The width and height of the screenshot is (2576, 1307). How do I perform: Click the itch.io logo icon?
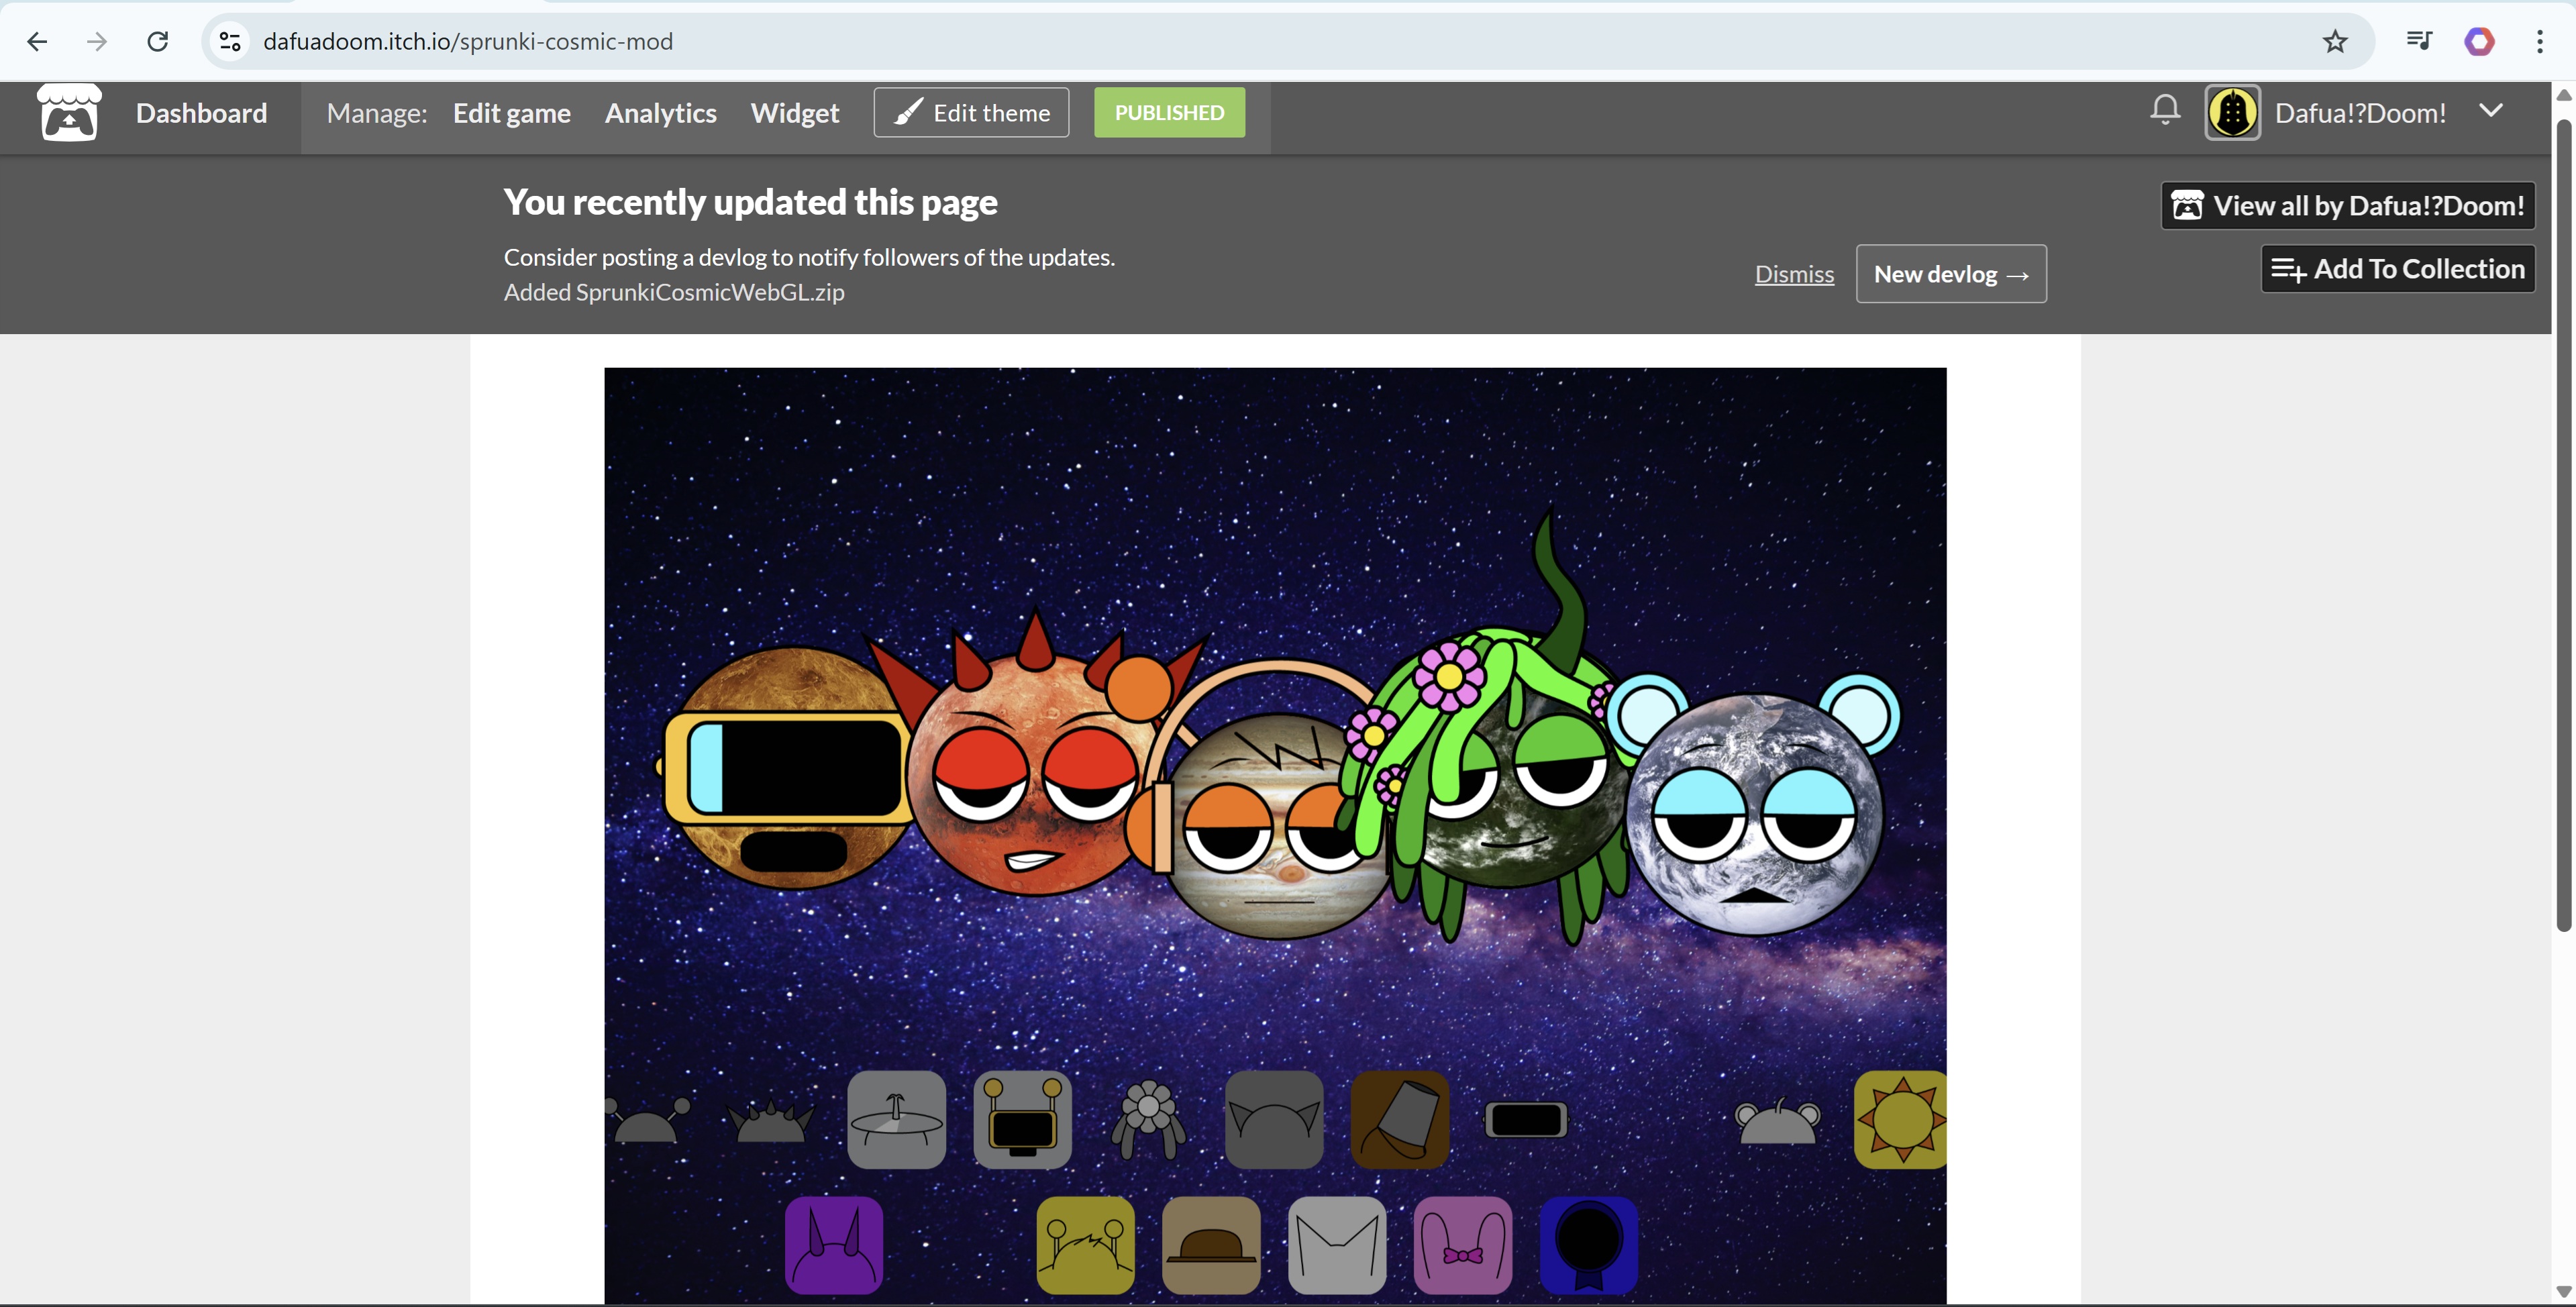(x=69, y=112)
